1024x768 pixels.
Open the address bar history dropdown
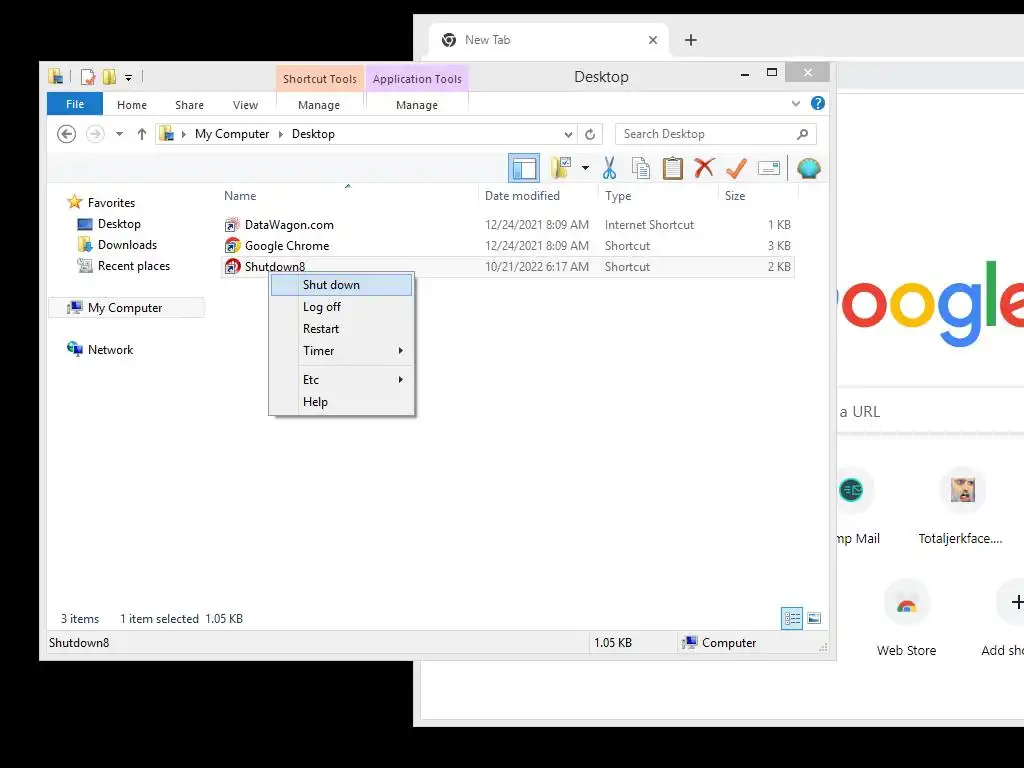568,135
